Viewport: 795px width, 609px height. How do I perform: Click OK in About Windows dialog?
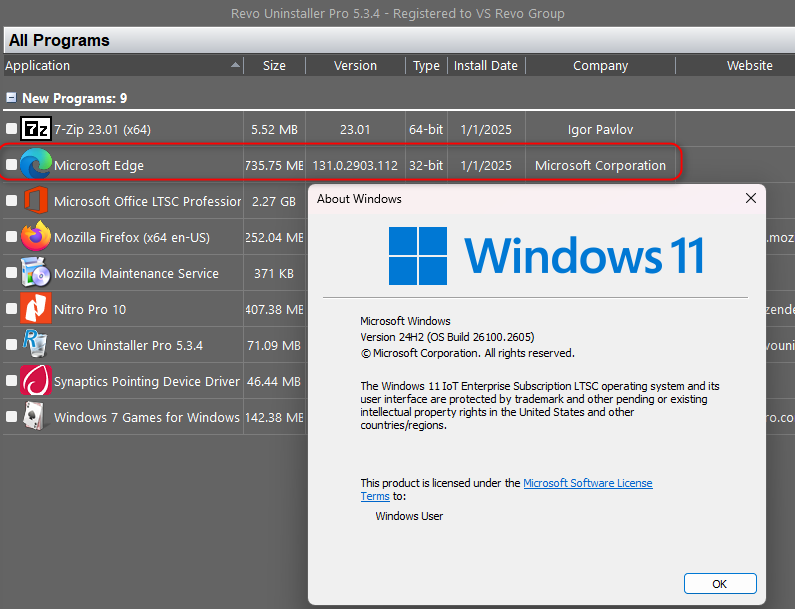coord(720,584)
